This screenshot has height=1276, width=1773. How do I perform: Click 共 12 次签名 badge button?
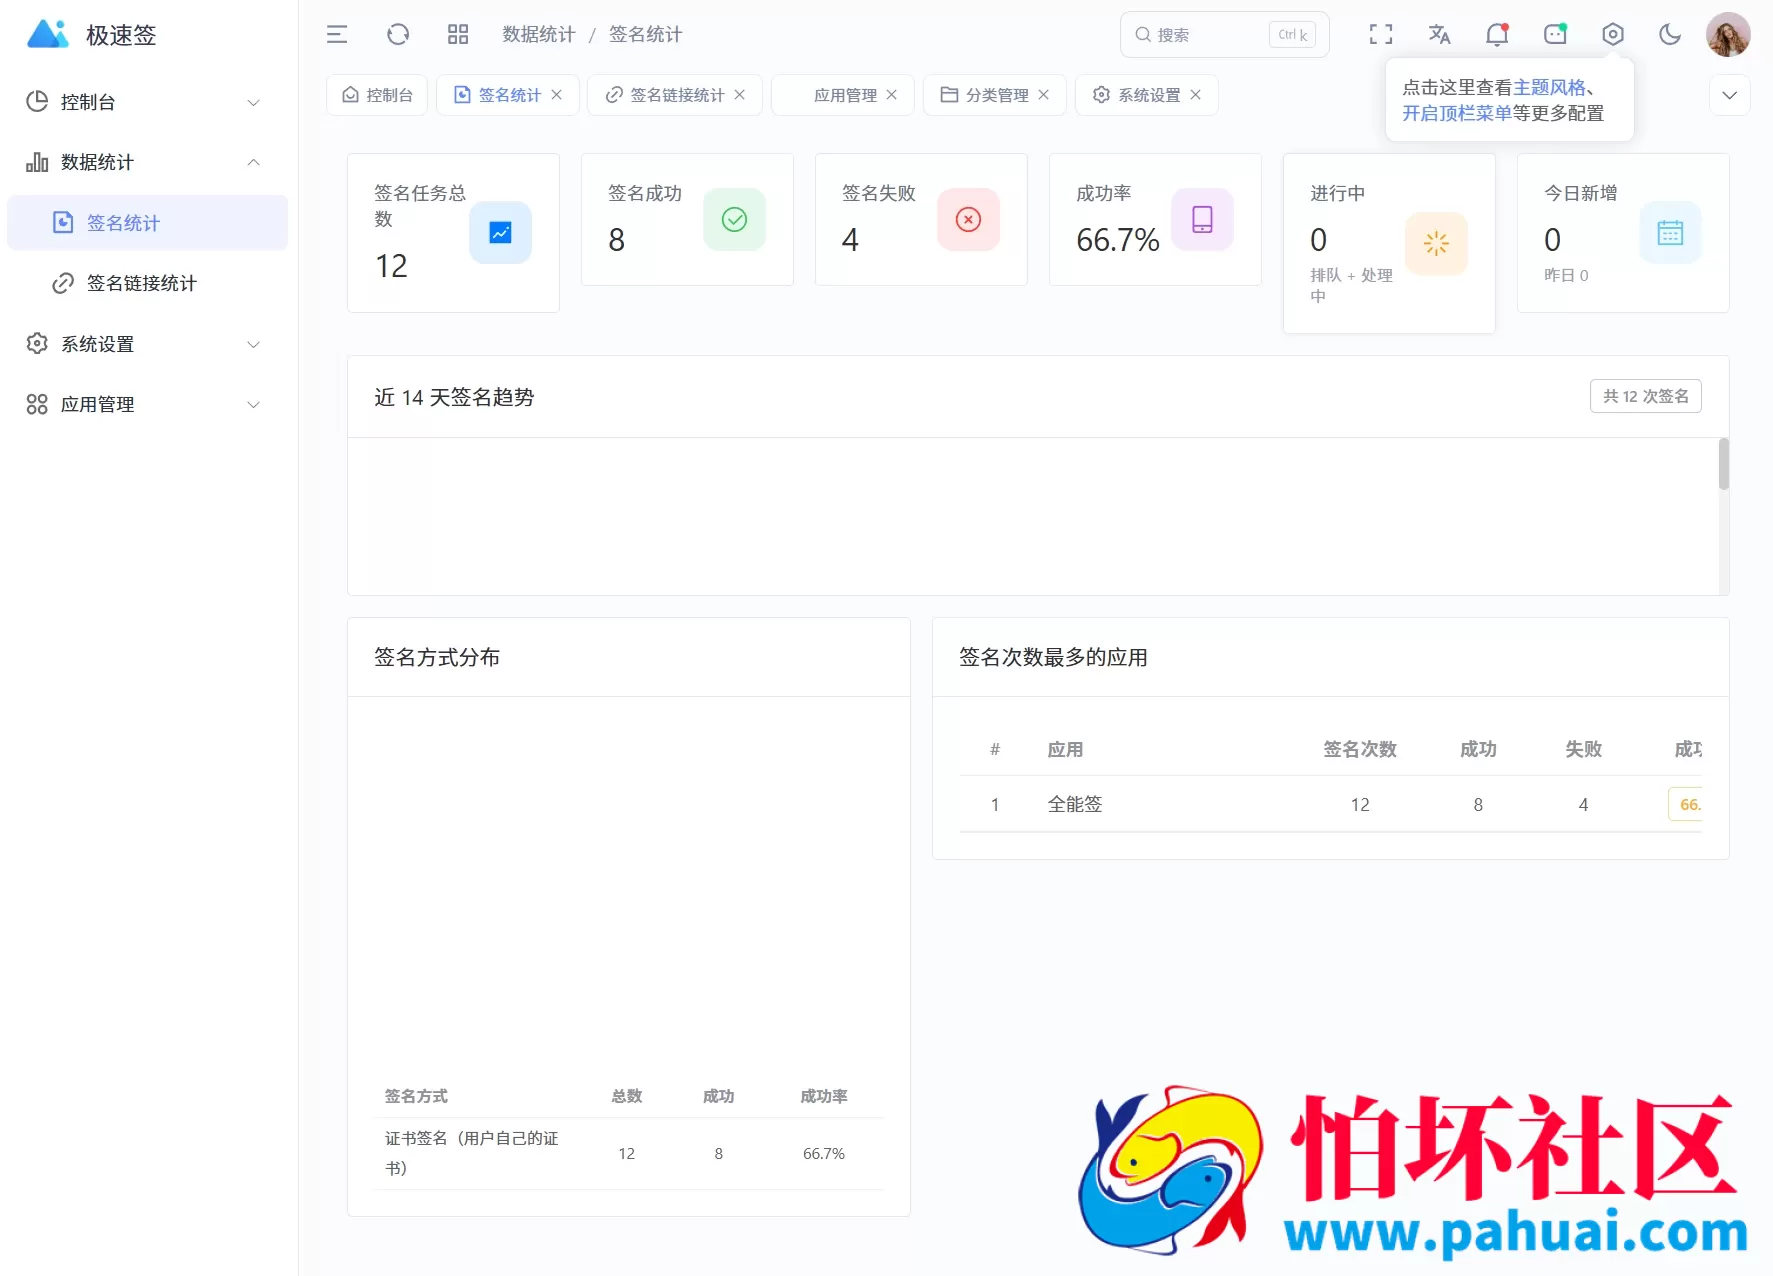1645,396
